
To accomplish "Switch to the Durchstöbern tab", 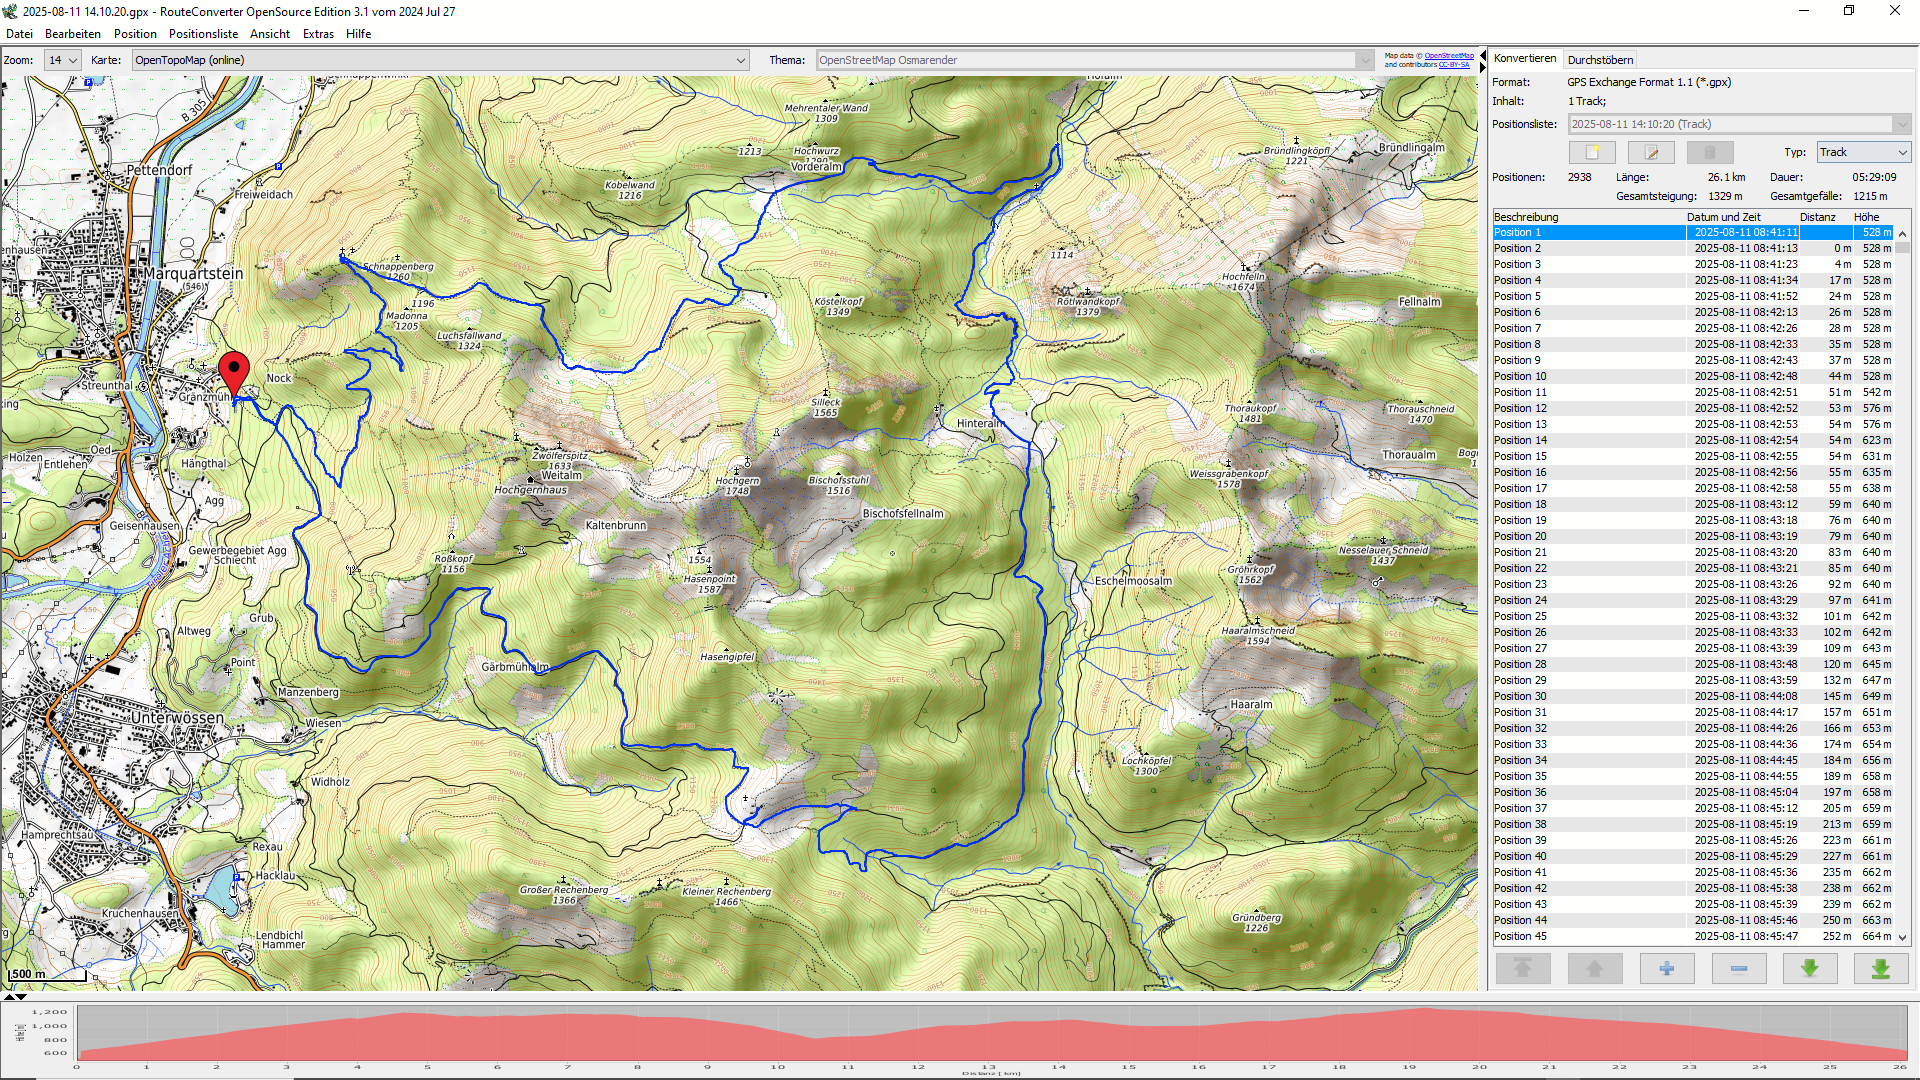I will [x=1600, y=60].
